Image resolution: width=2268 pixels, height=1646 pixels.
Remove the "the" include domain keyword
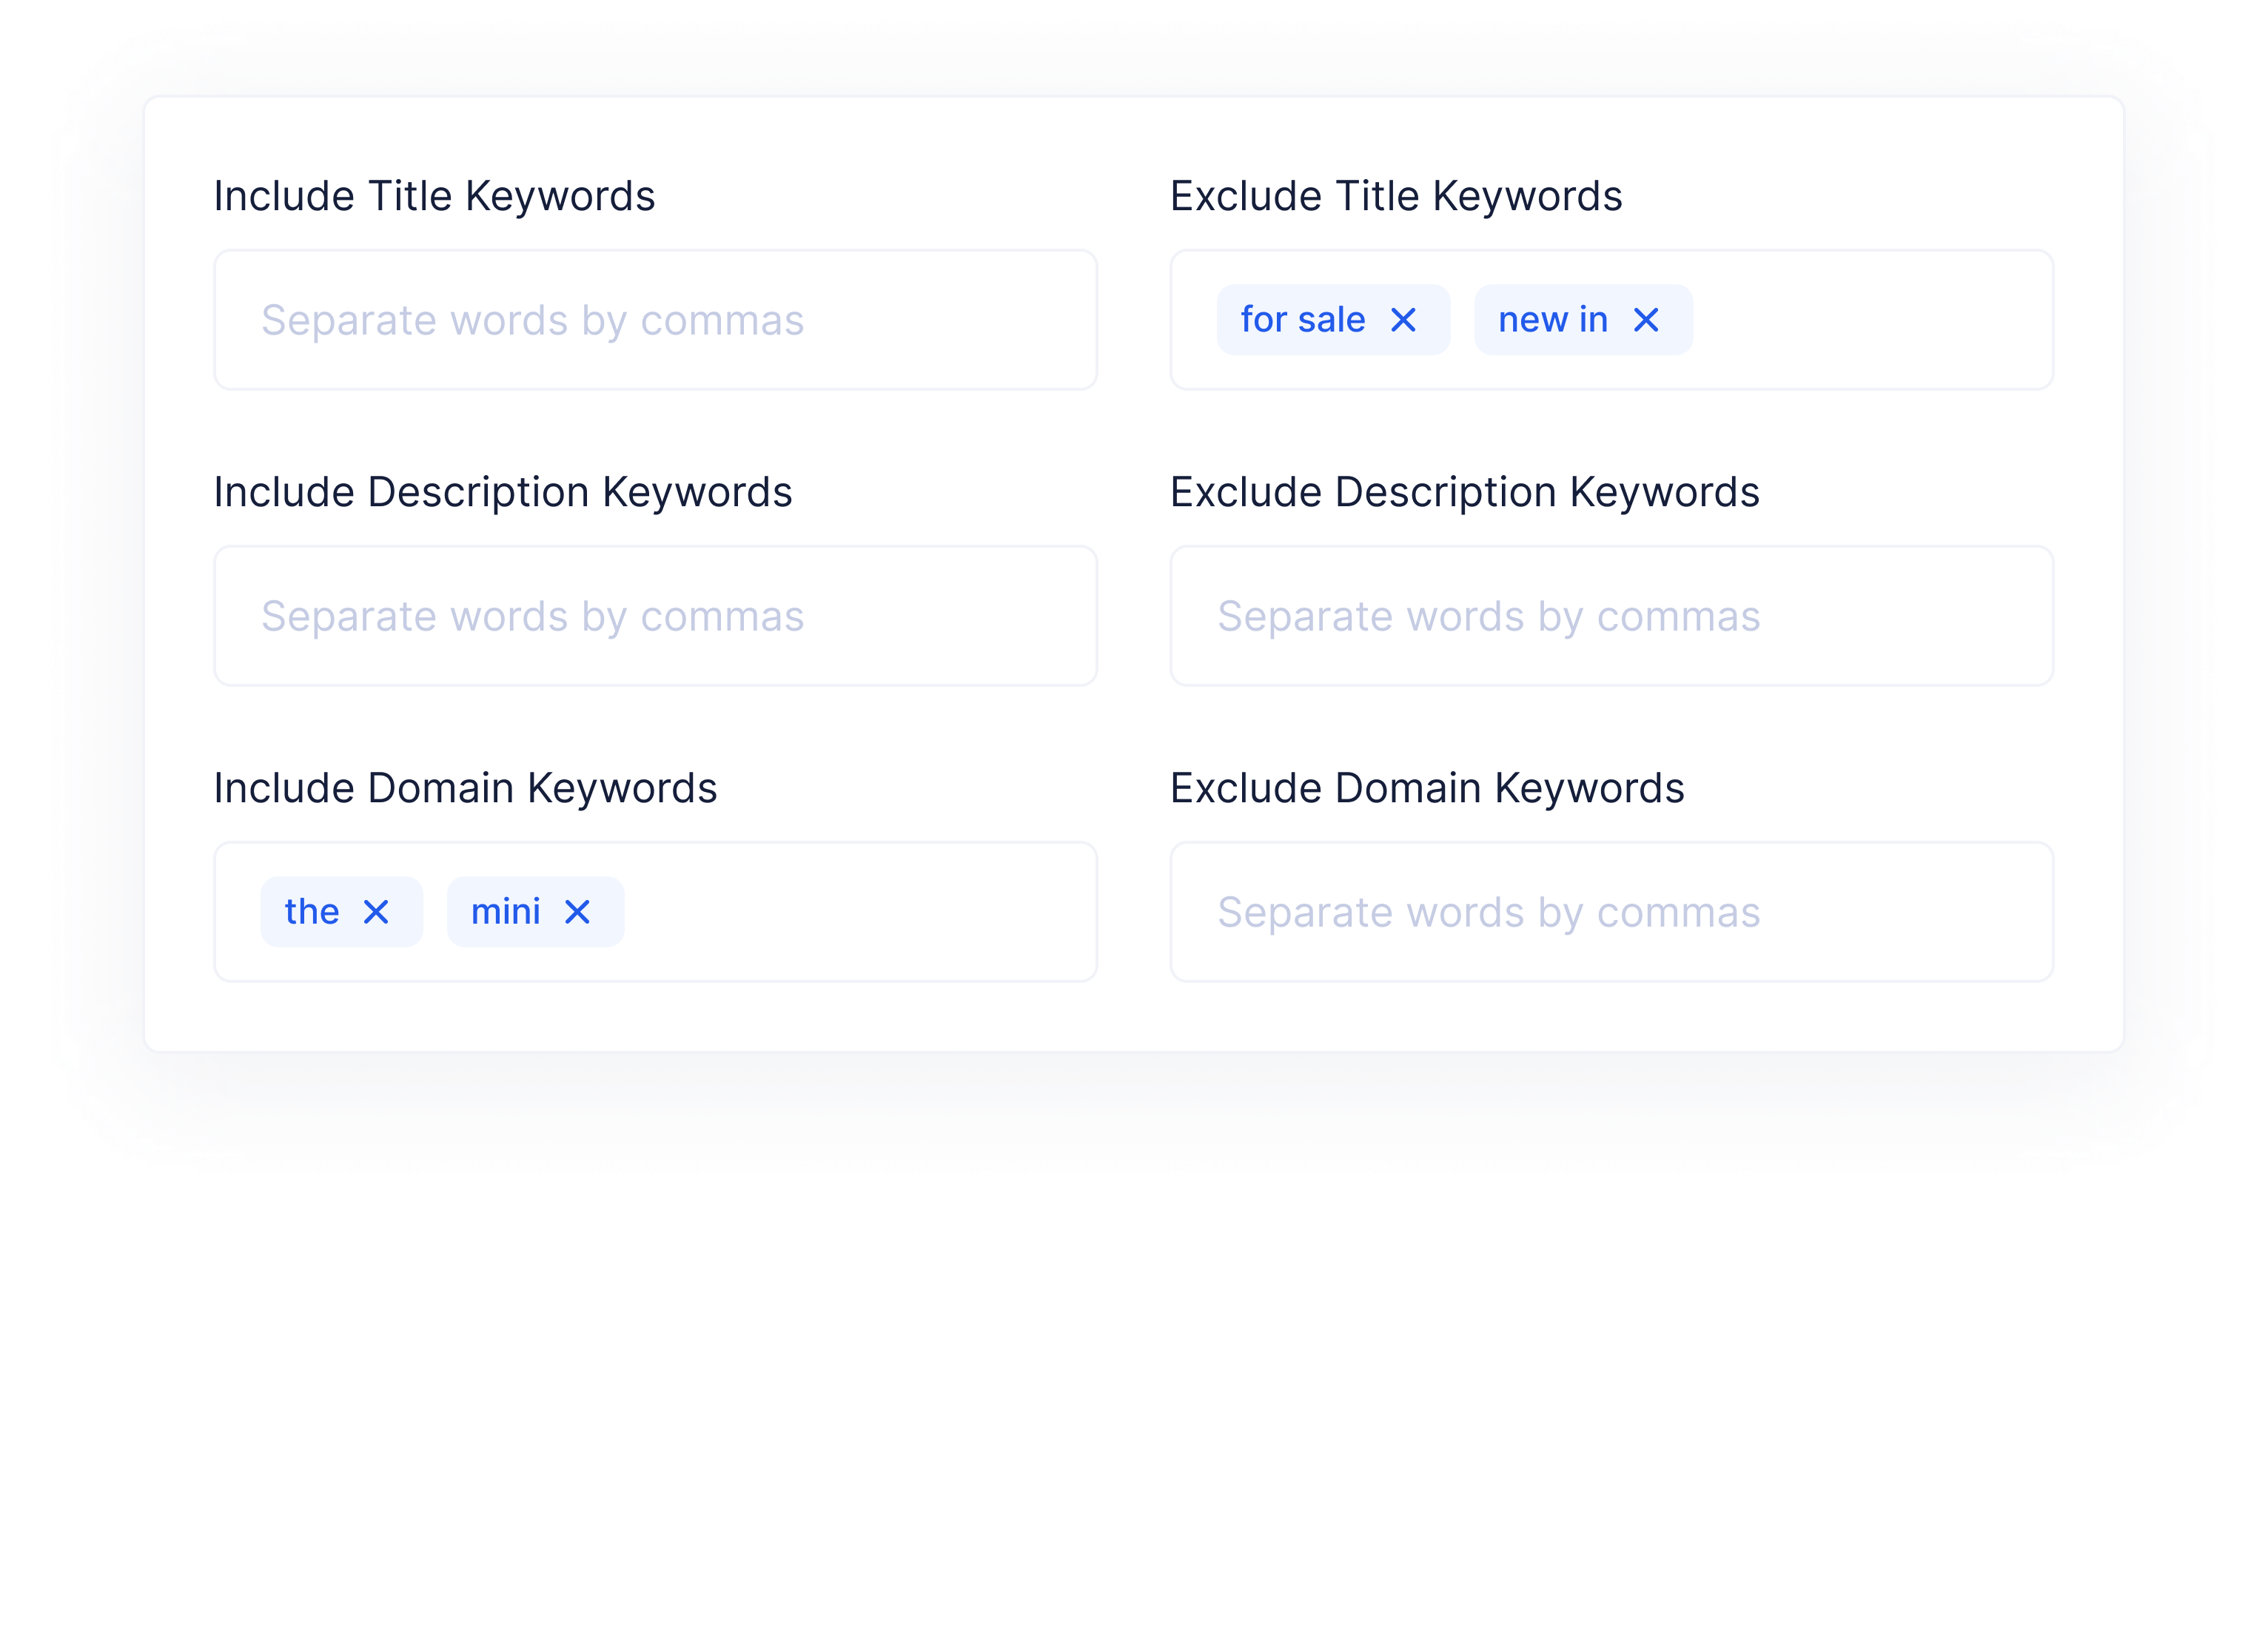pos(377,911)
